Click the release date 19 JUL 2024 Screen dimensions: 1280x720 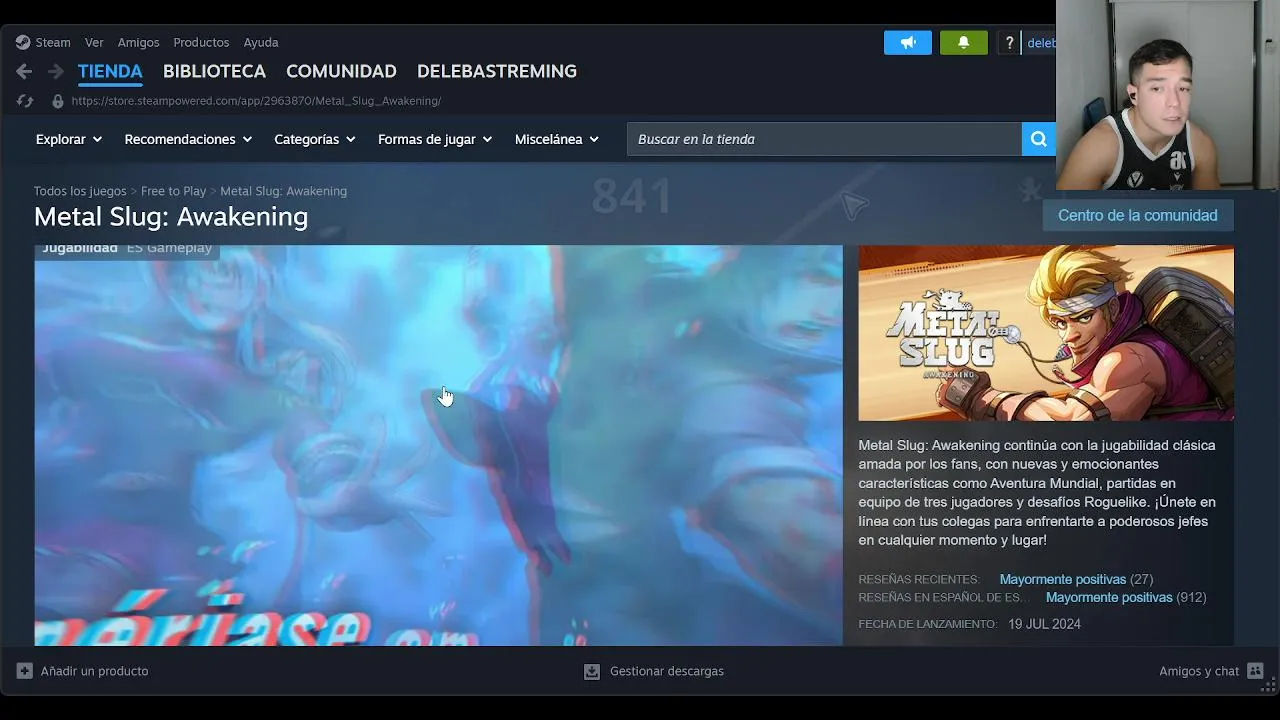(1044, 624)
